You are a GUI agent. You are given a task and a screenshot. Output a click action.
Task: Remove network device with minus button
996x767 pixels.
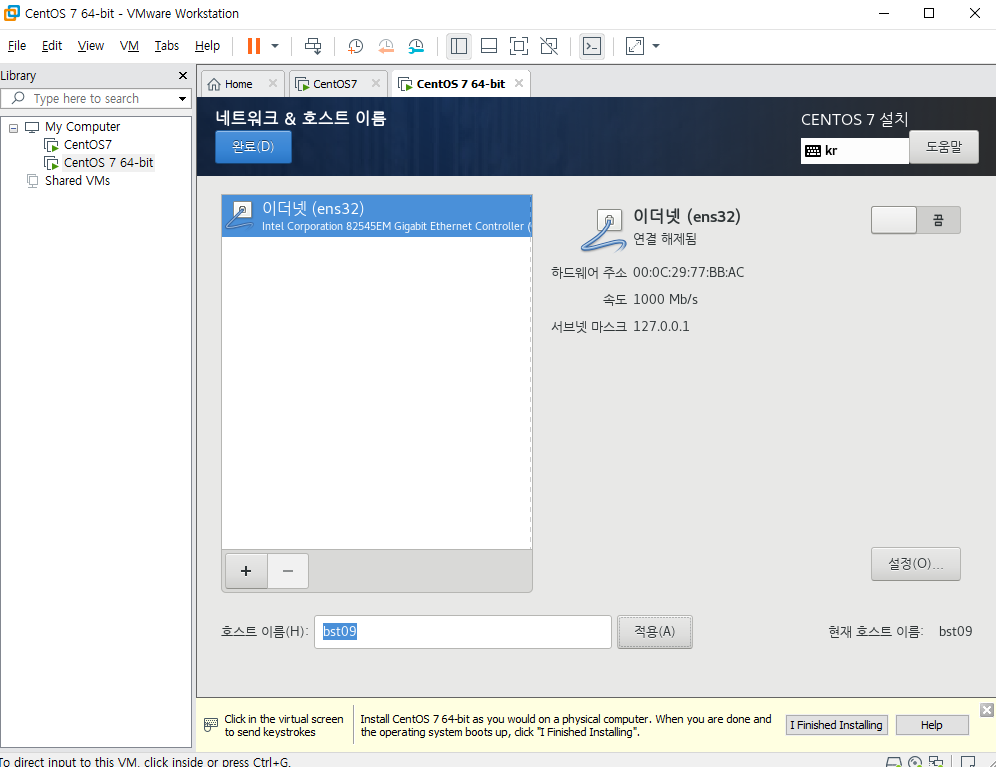pyautogui.click(x=288, y=571)
